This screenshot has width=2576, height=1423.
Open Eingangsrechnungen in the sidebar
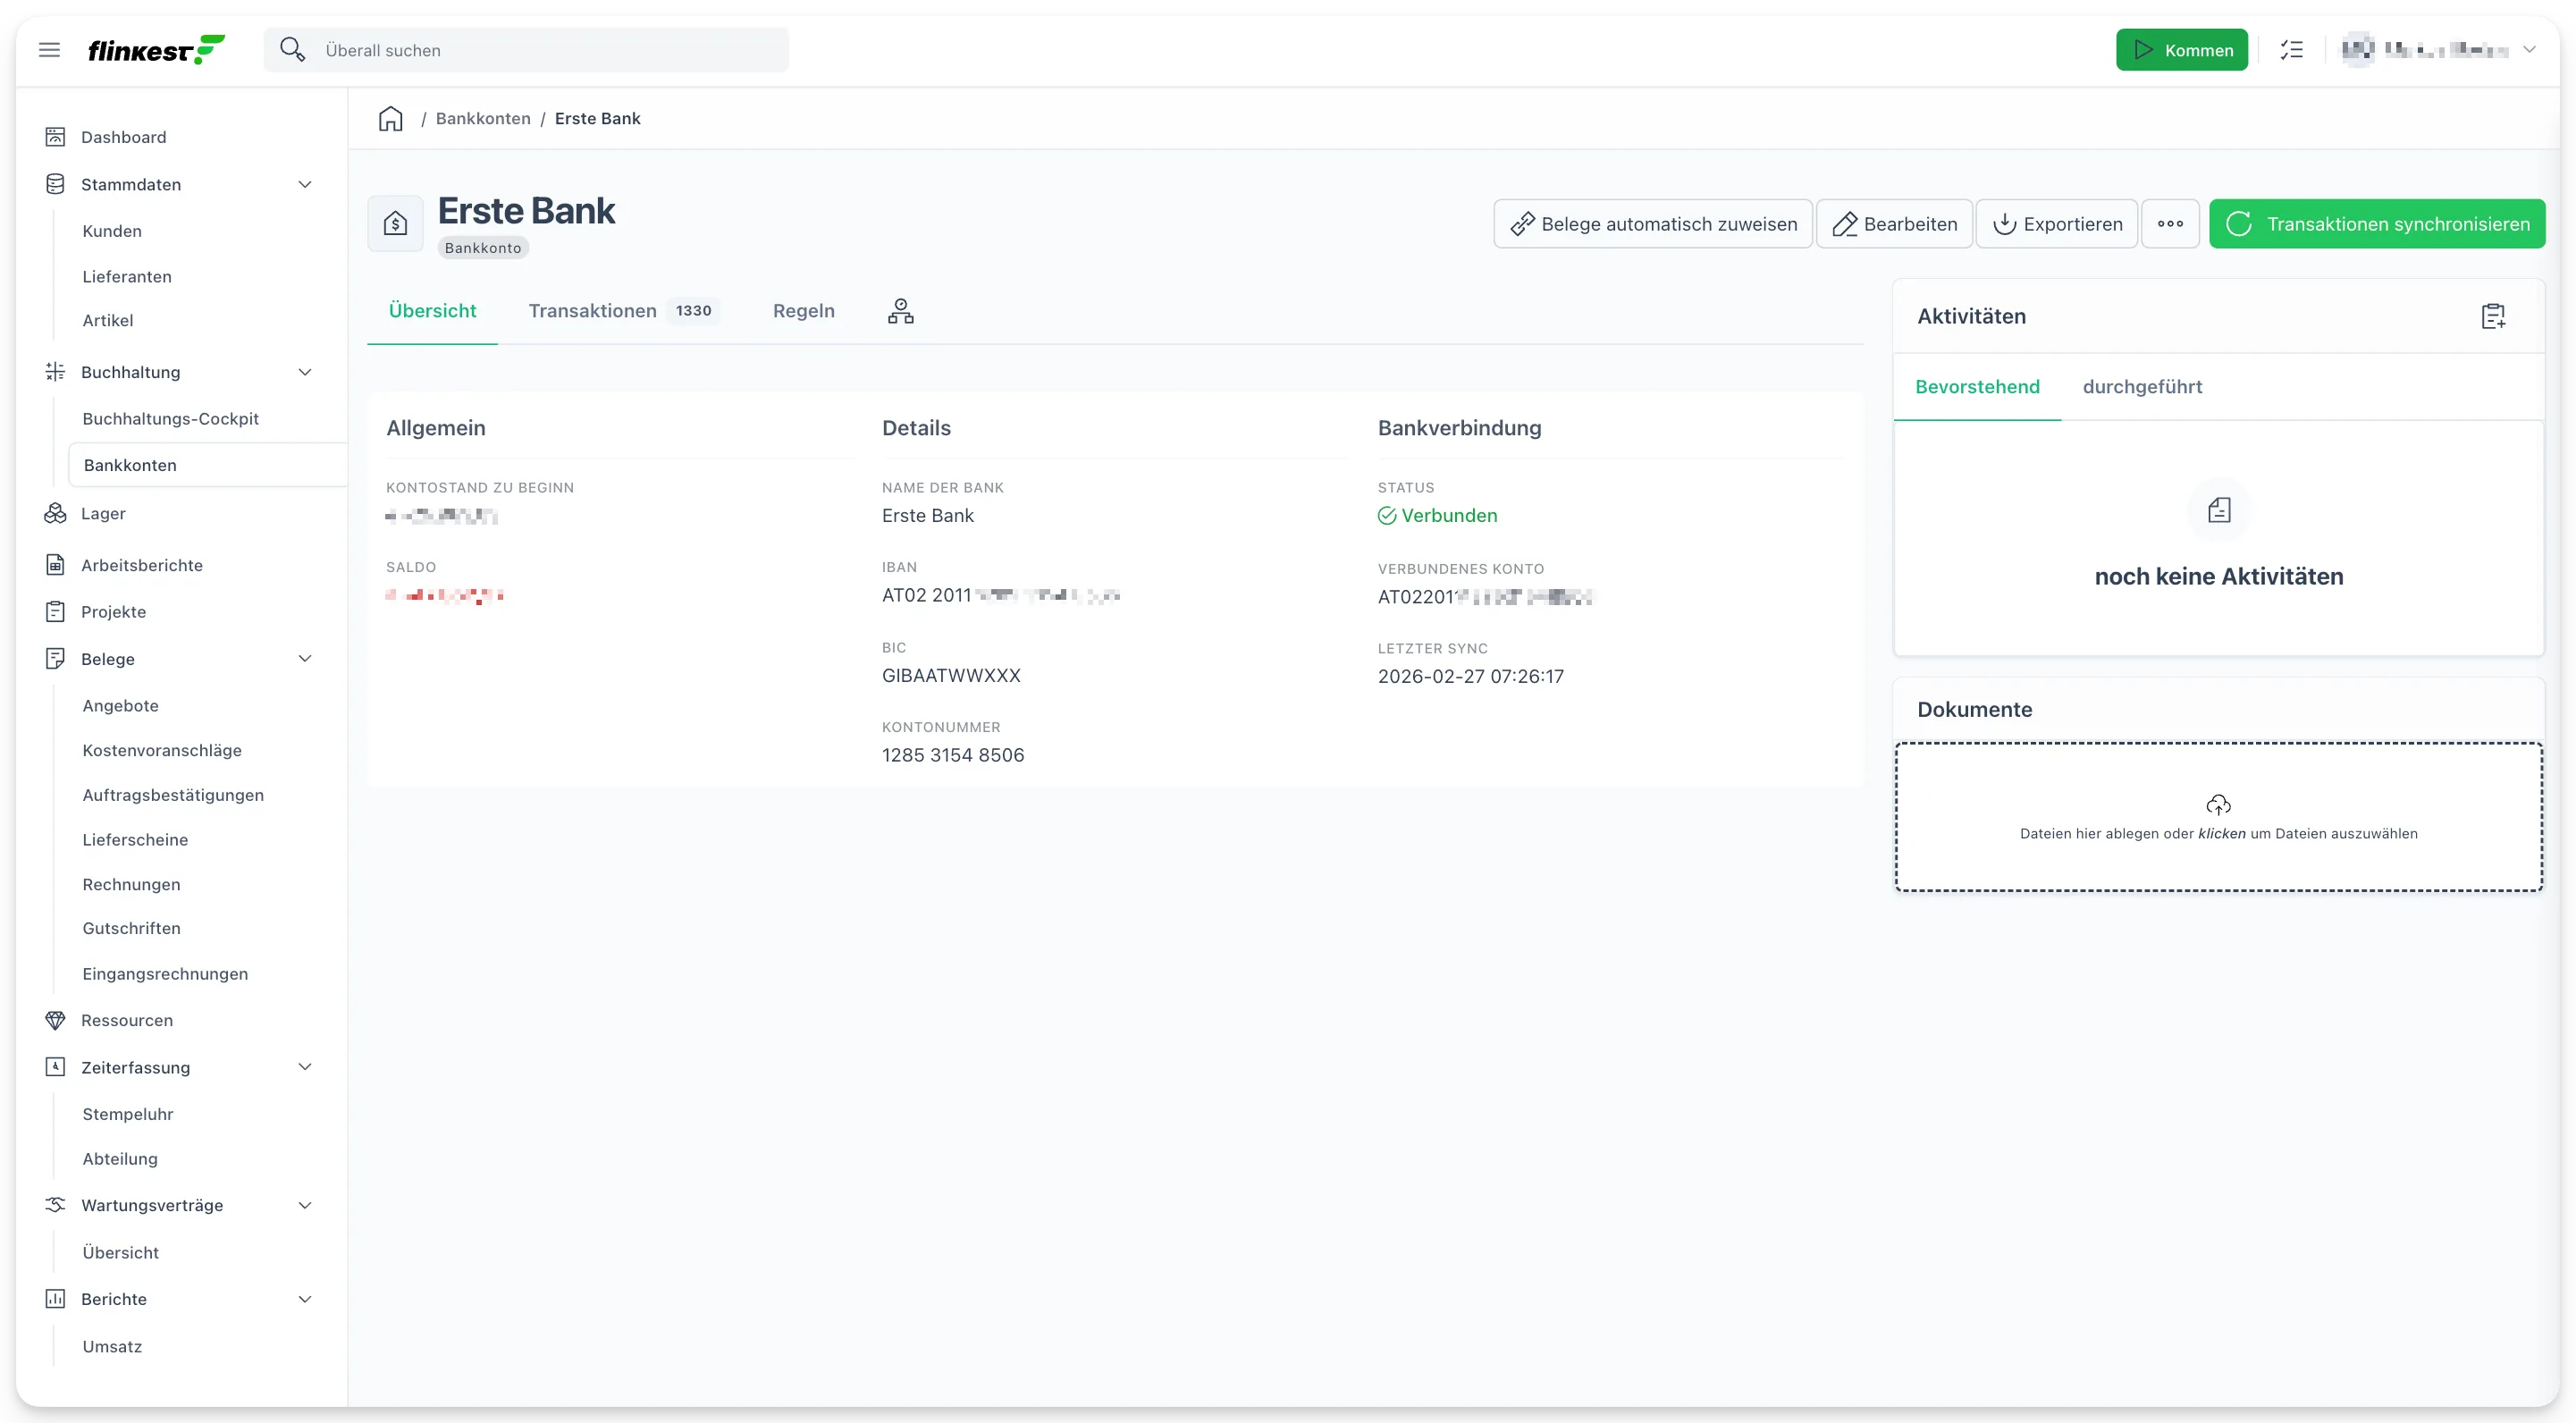click(x=165, y=974)
